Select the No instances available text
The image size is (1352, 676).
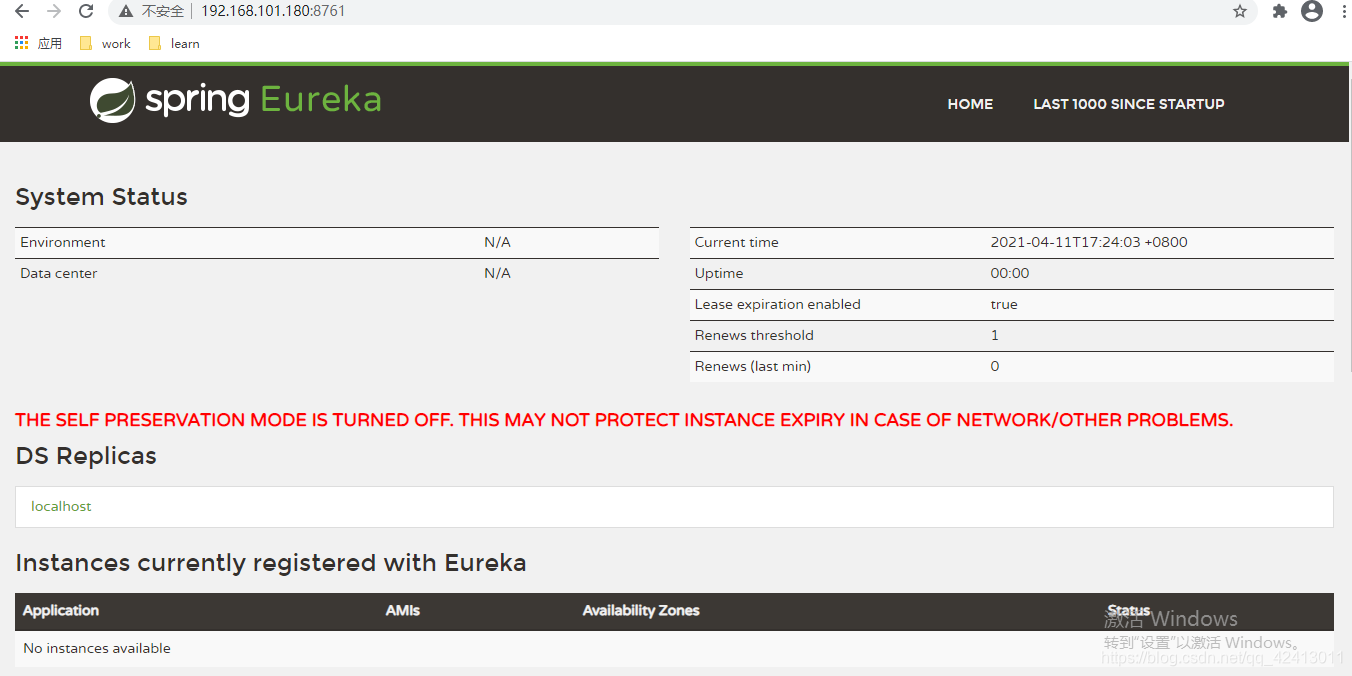[97, 648]
